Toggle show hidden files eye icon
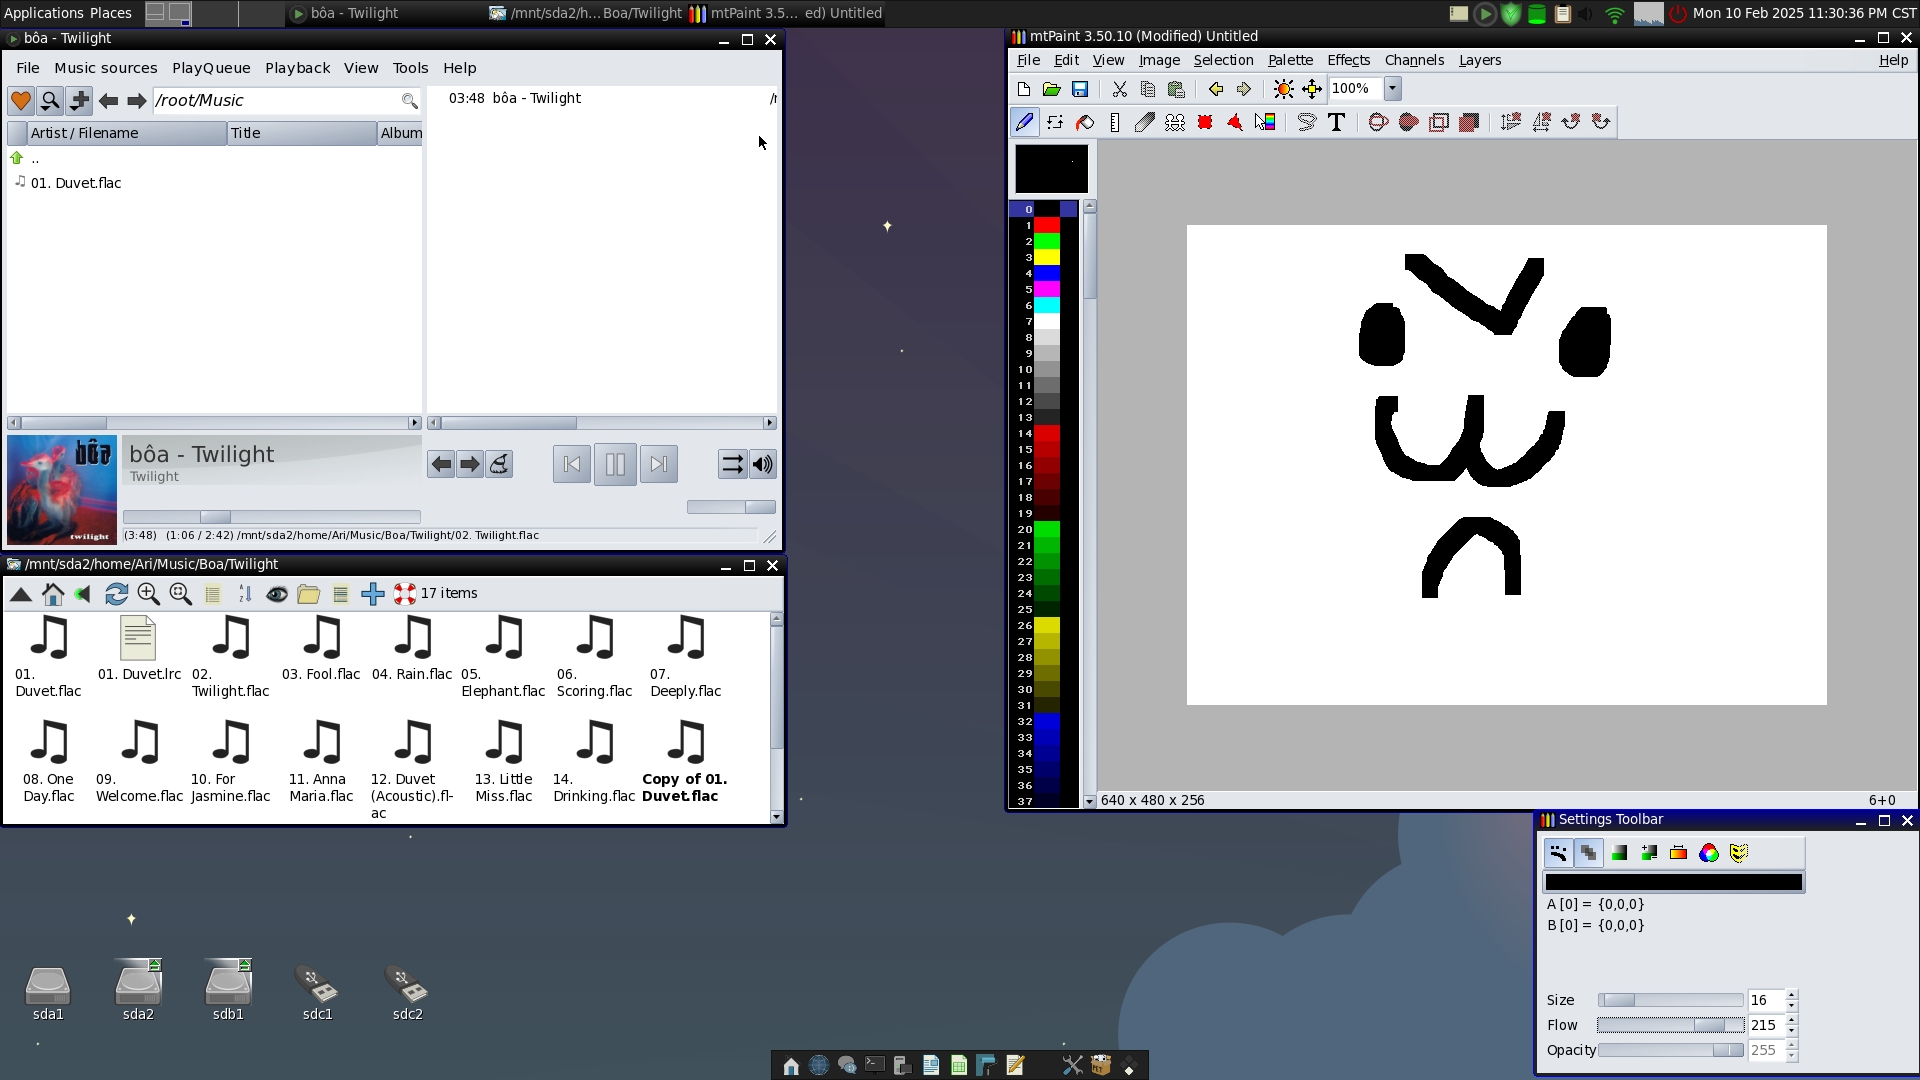 point(277,594)
